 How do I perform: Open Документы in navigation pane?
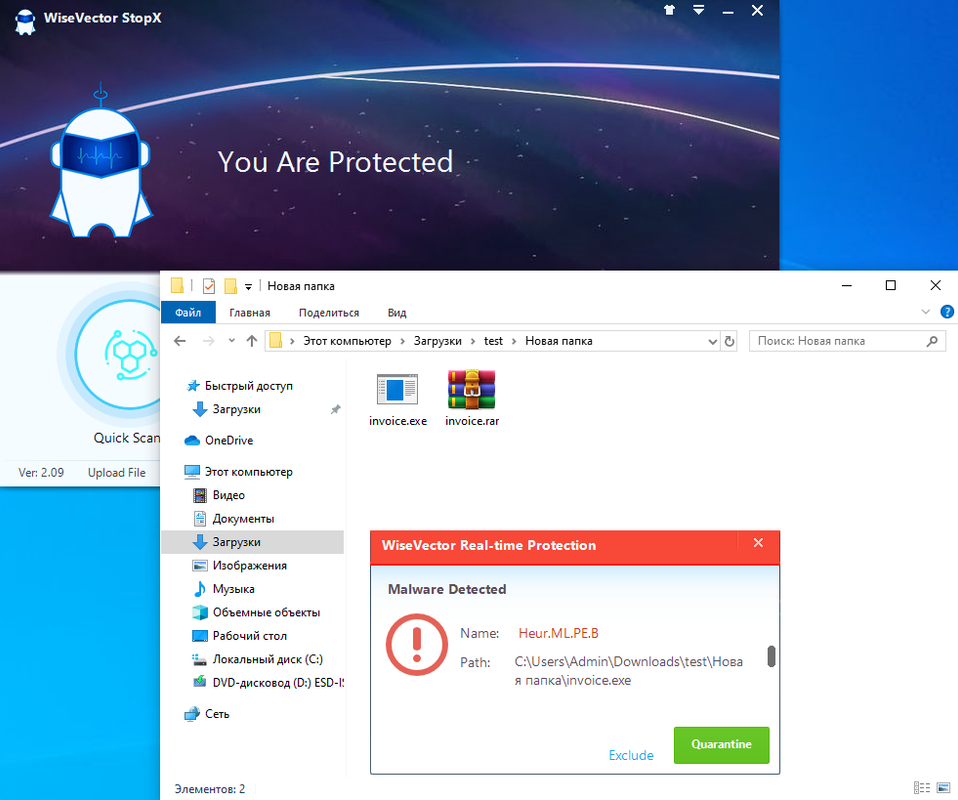(243, 518)
